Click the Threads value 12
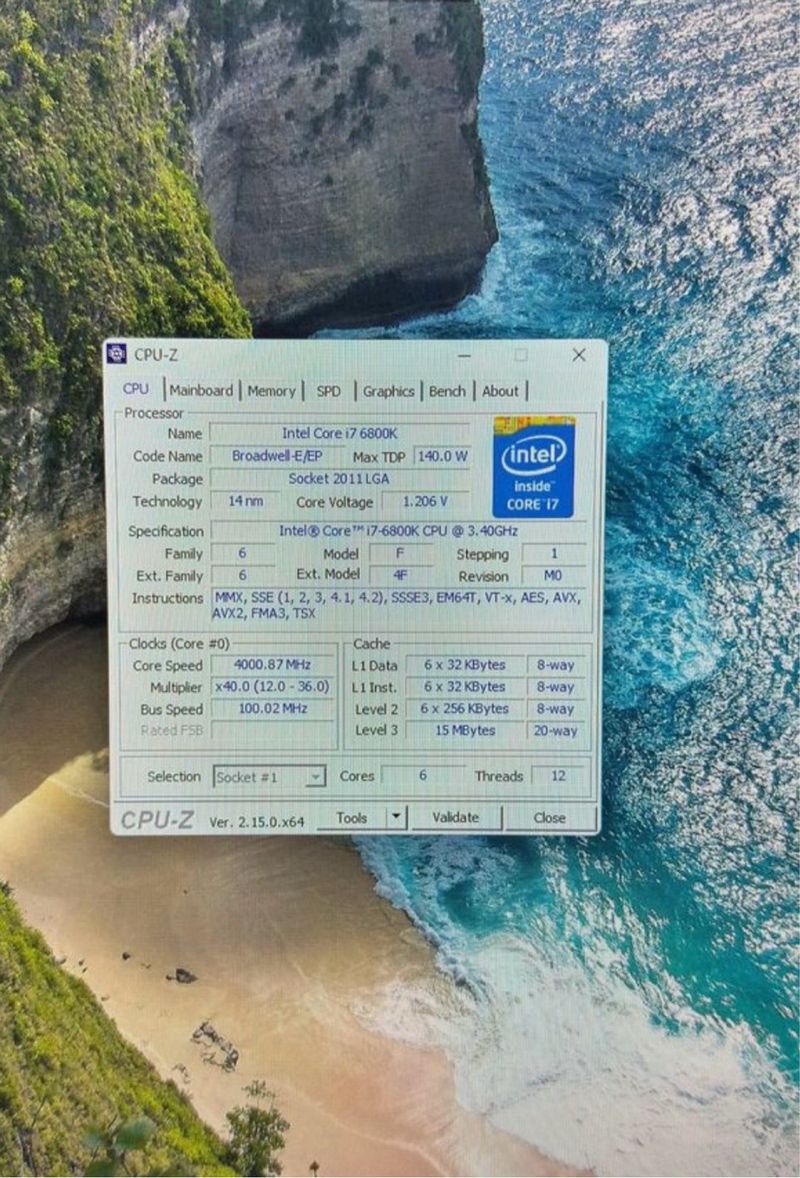The width and height of the screenshot is (800, 1178). pos(558,775)
